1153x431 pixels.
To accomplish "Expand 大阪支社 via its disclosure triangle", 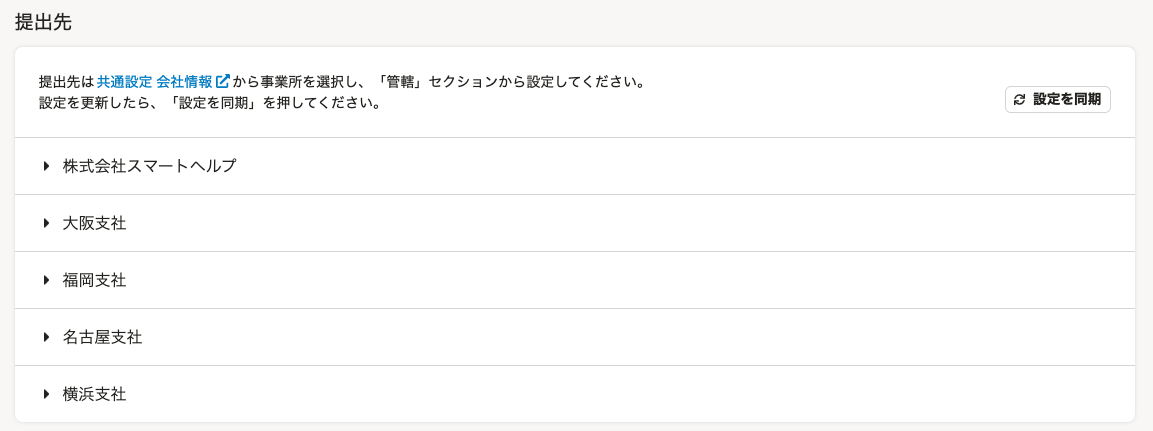I will tap(46, 223).
